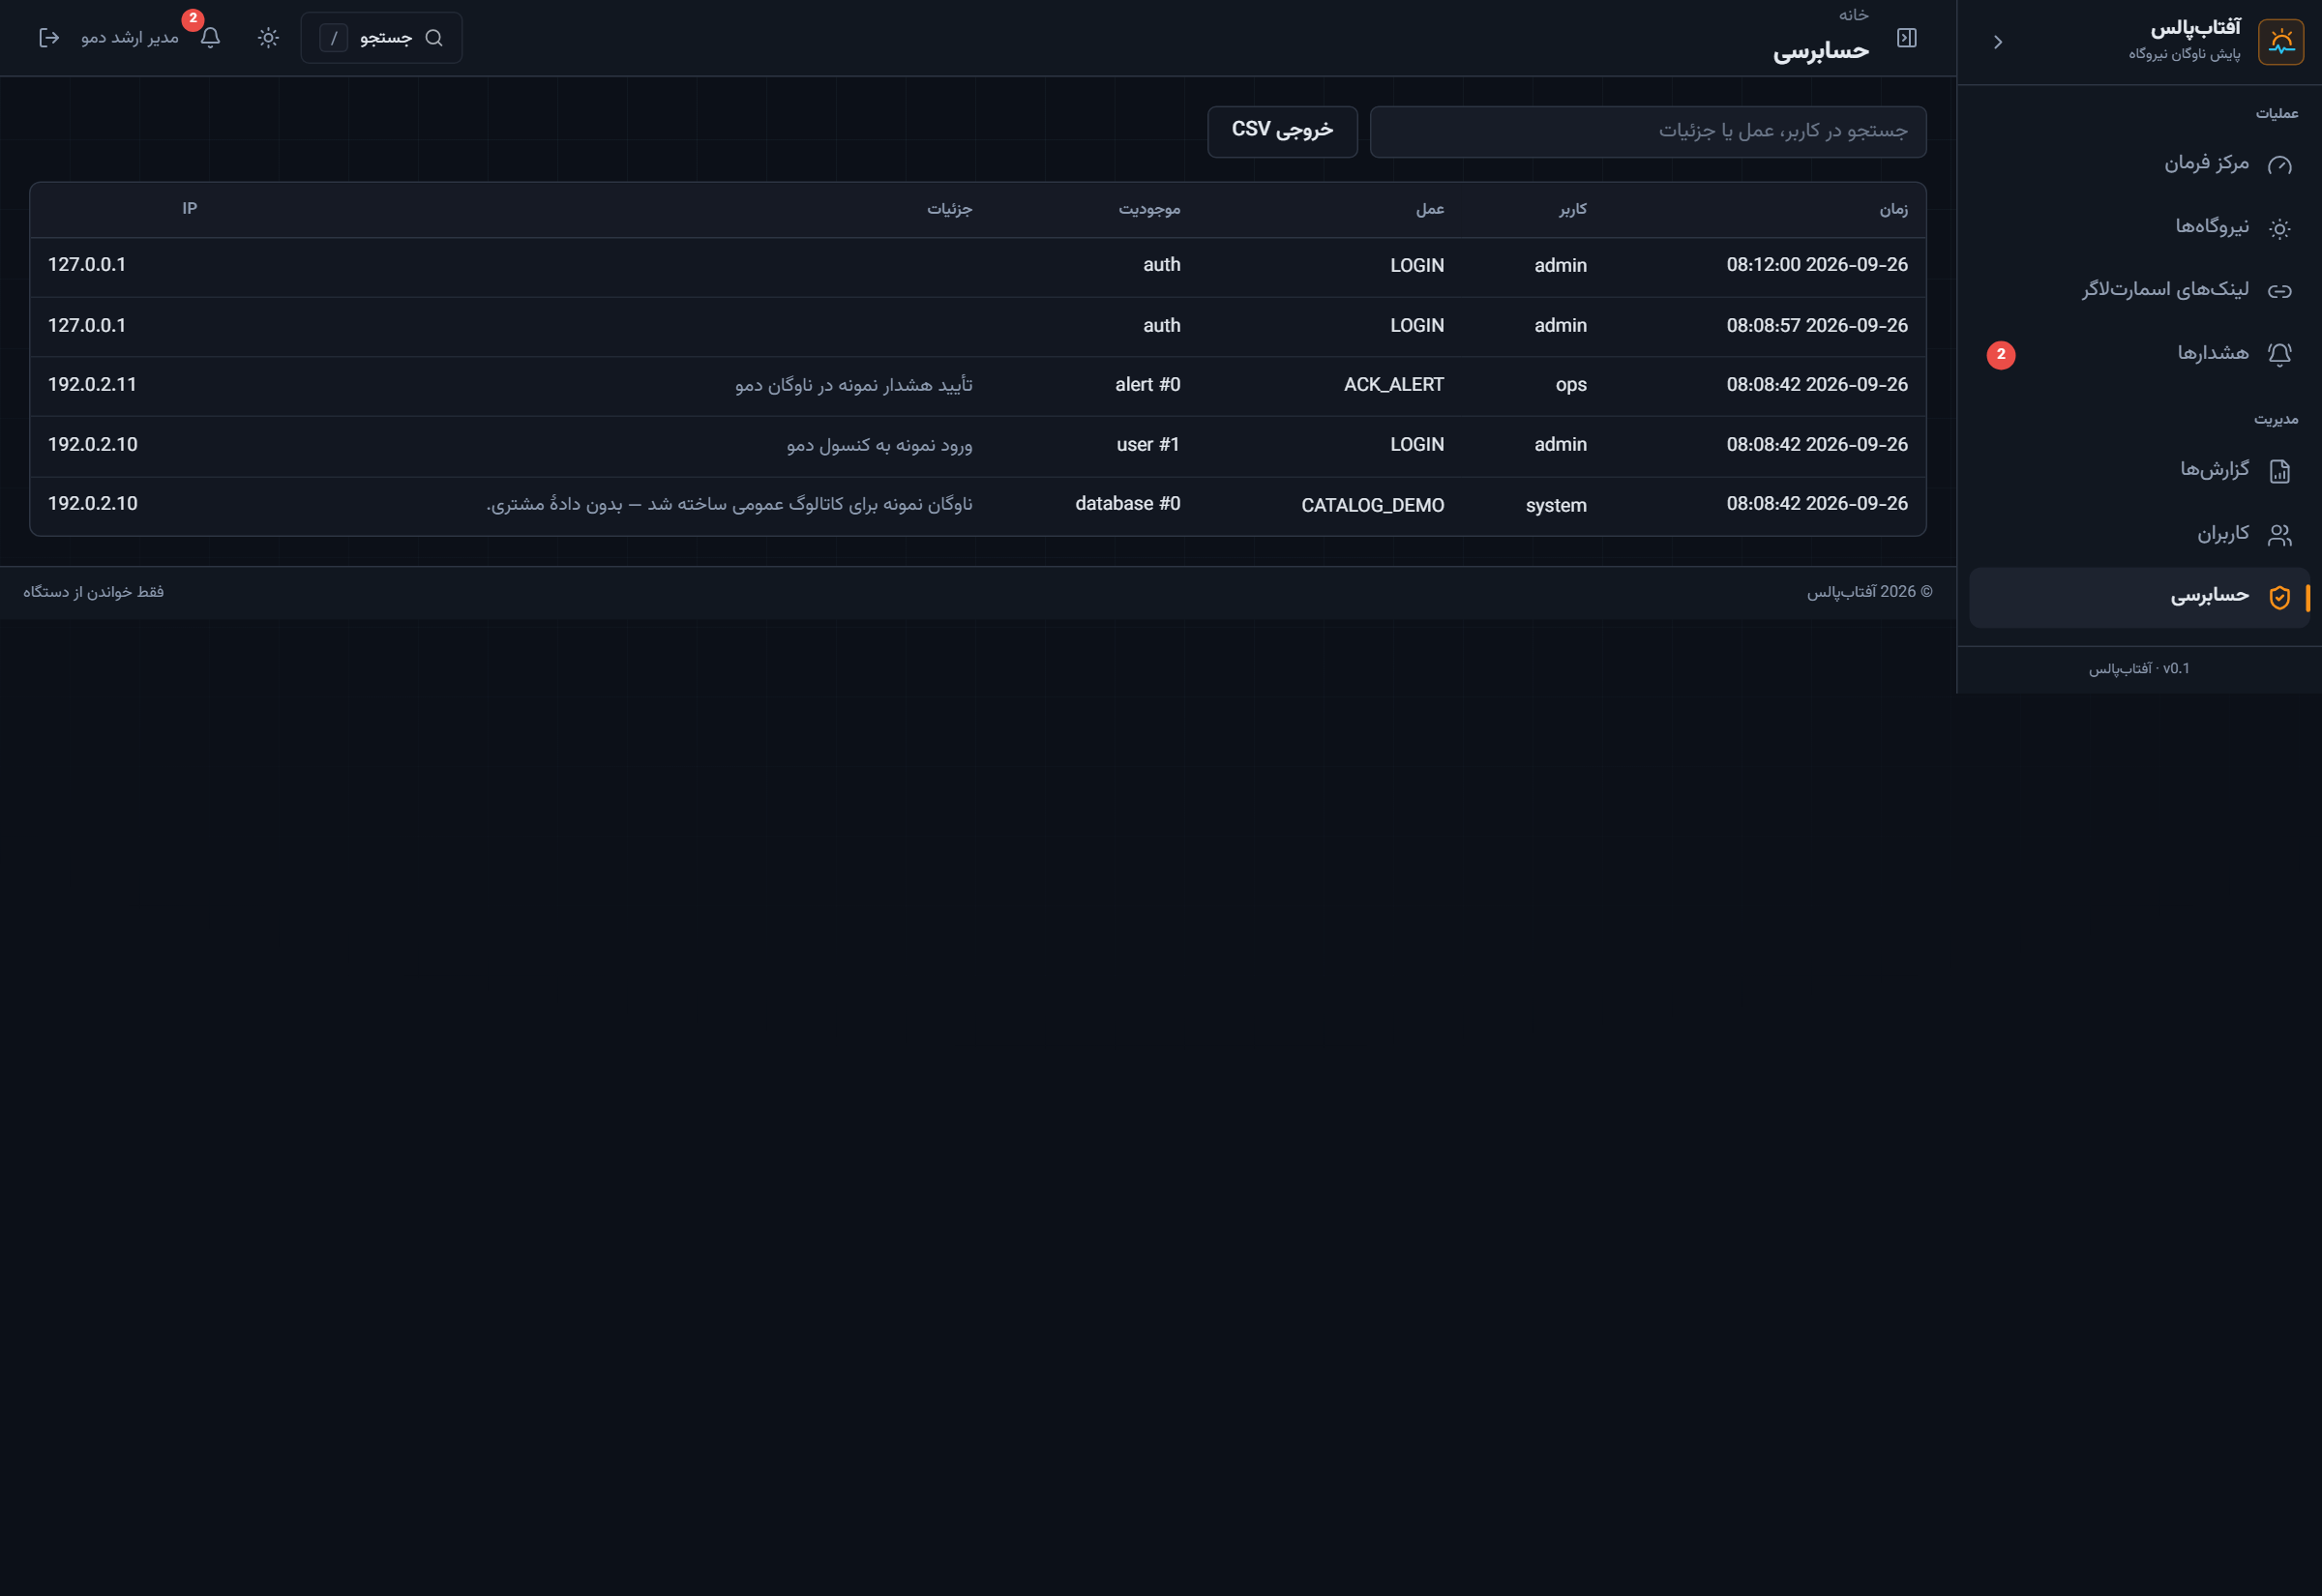Screen dimensions: 2322x1596
Task: Click the AftabPulse sun logo icon
Action: (x=2280, y=42)
